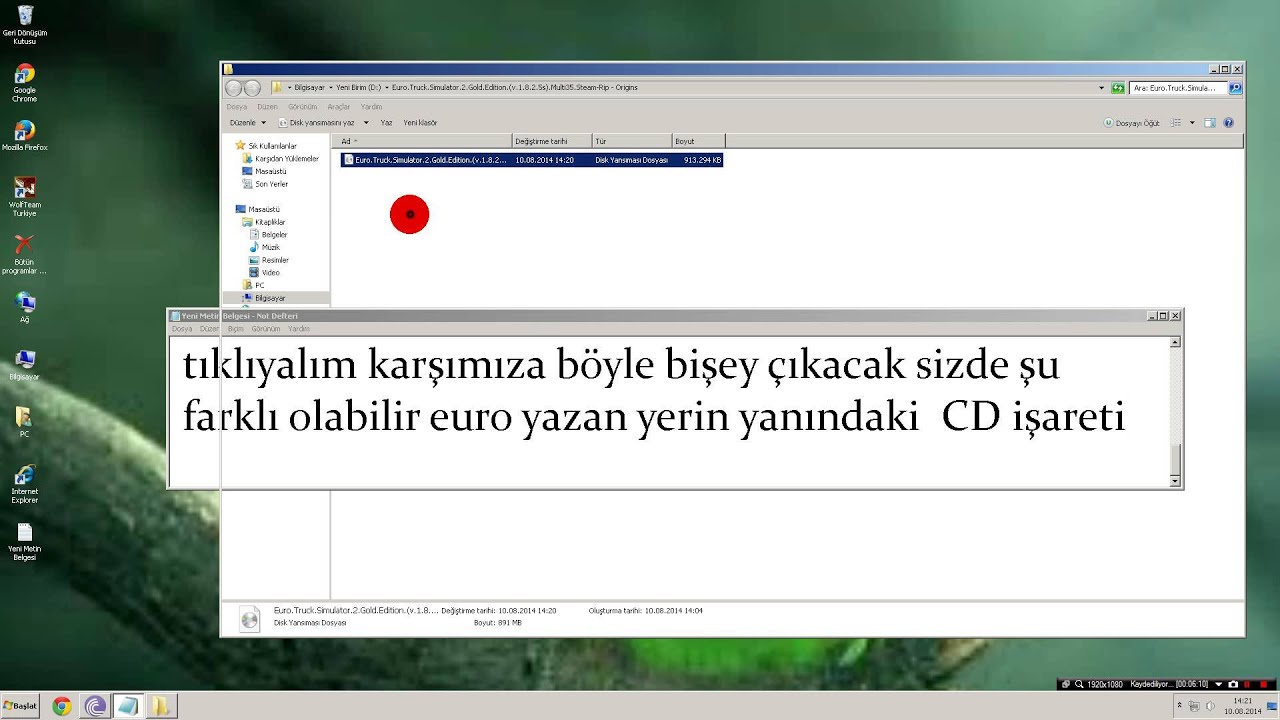
Task: Open Geri Dönüşüm Kutusu desktop icon
Action: pyautogui.click(x=25, y=25)
